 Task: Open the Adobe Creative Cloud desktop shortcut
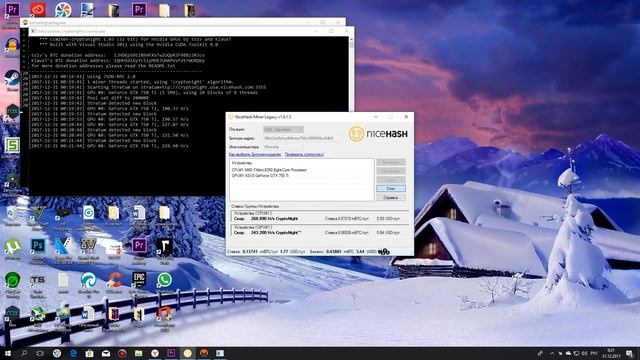point(38,9)
